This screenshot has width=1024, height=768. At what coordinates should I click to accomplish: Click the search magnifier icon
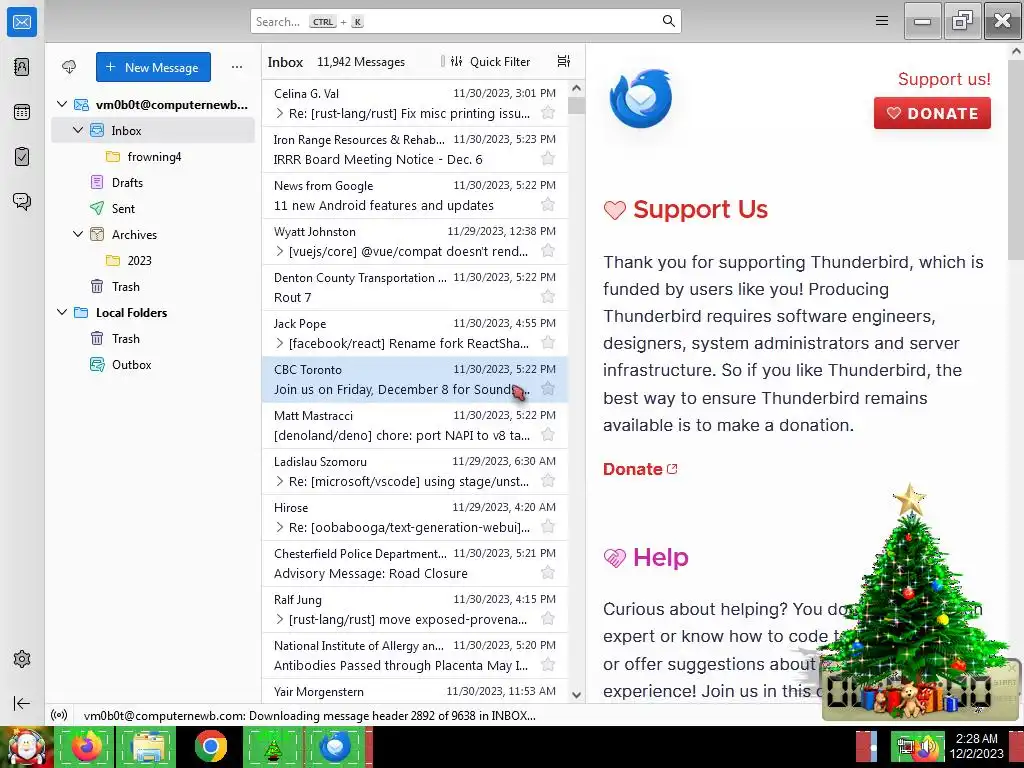(x=668, y=21)
